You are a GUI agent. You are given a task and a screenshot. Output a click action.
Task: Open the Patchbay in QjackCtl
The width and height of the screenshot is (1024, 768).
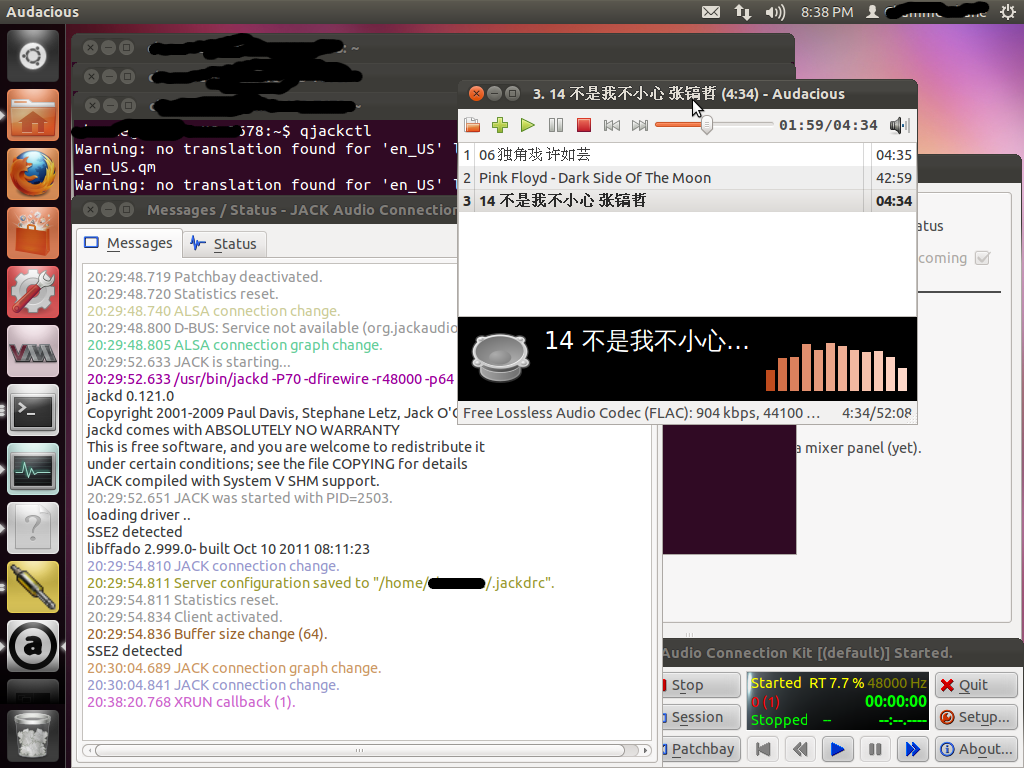point(700,749)
